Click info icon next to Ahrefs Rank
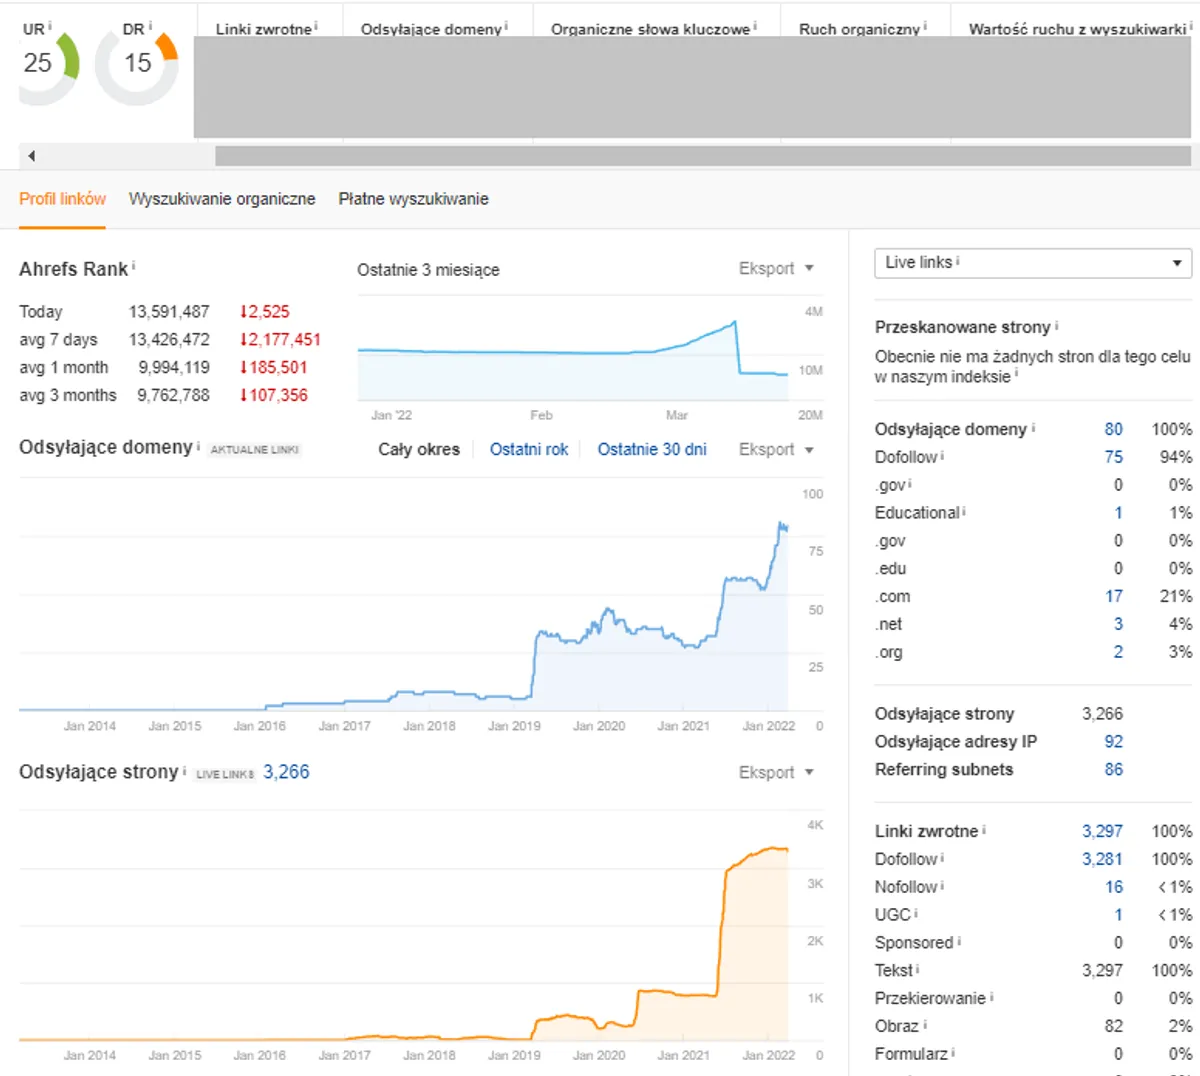 tap(134, 266)
